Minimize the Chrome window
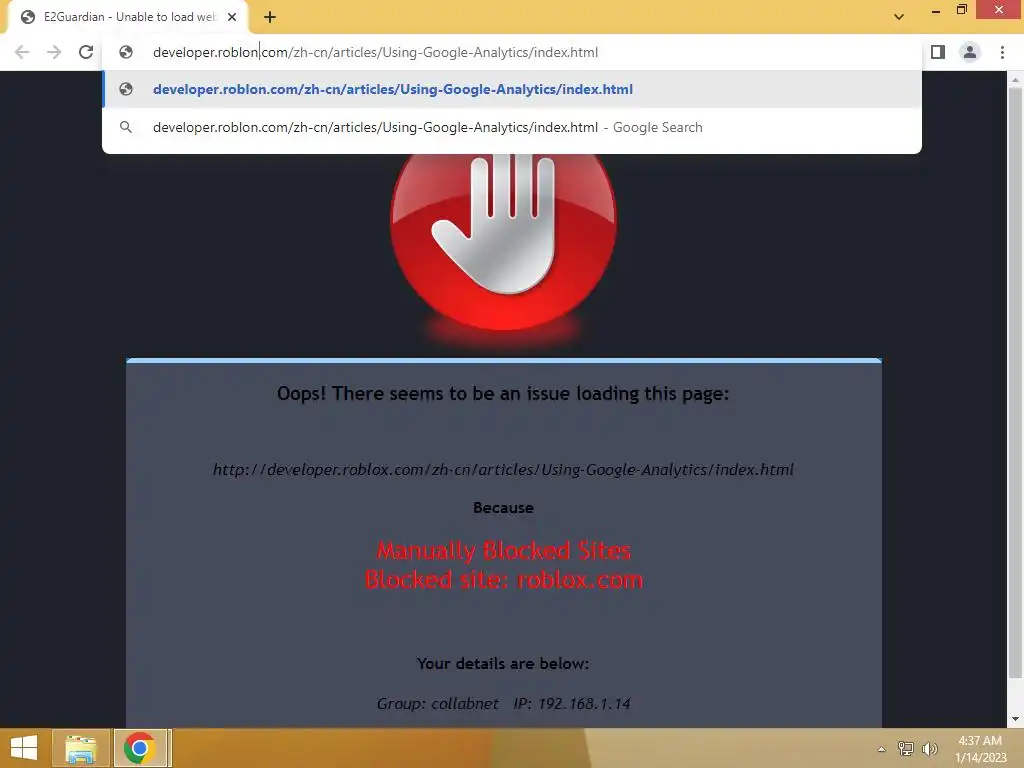 pos(936,10)
